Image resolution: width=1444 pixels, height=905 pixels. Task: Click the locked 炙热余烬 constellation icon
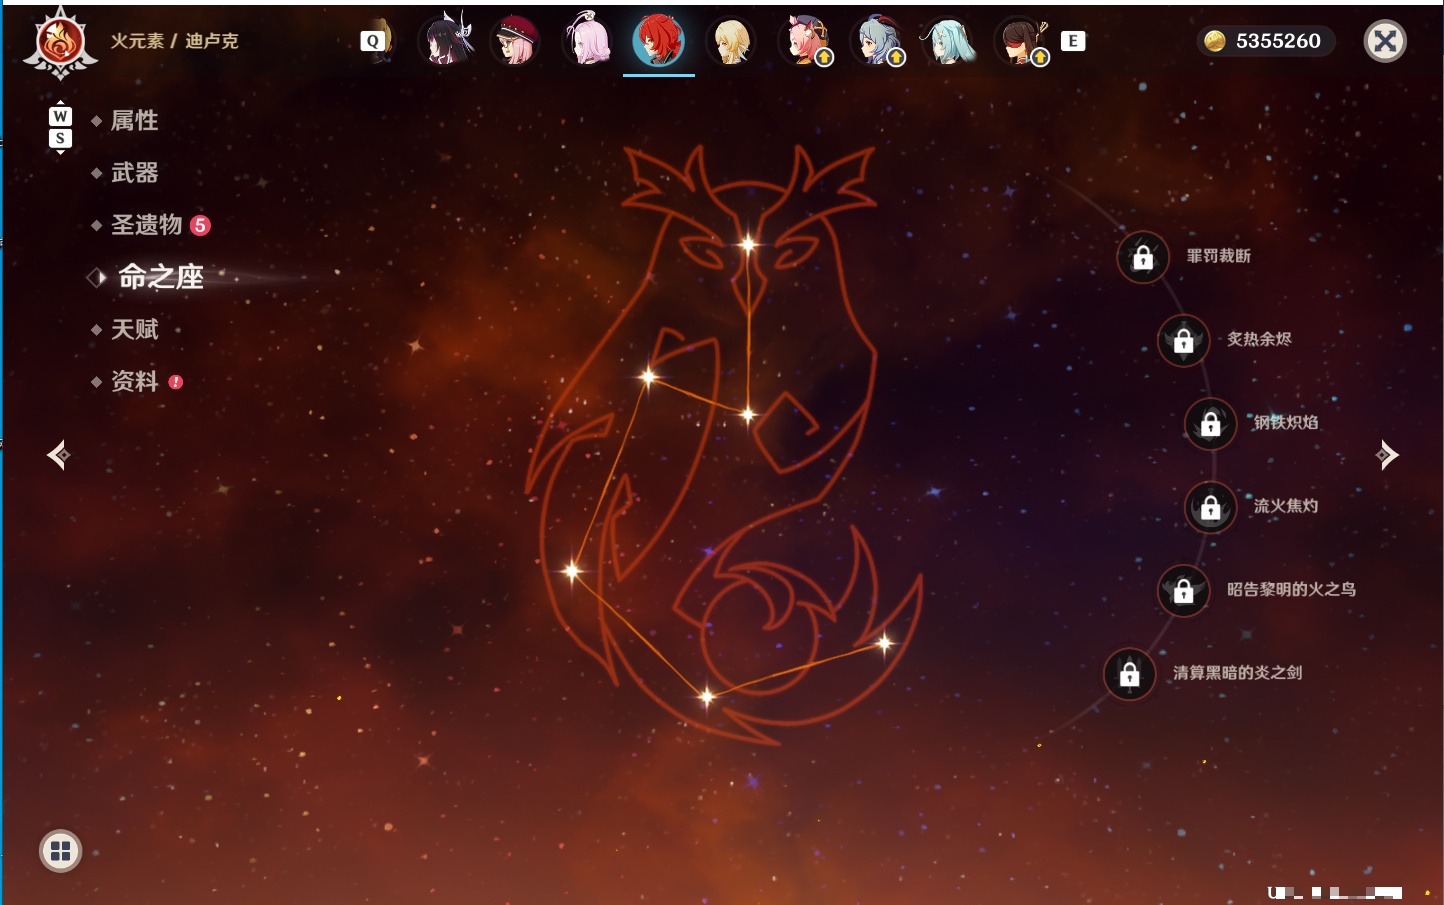tap(1183, 340)
